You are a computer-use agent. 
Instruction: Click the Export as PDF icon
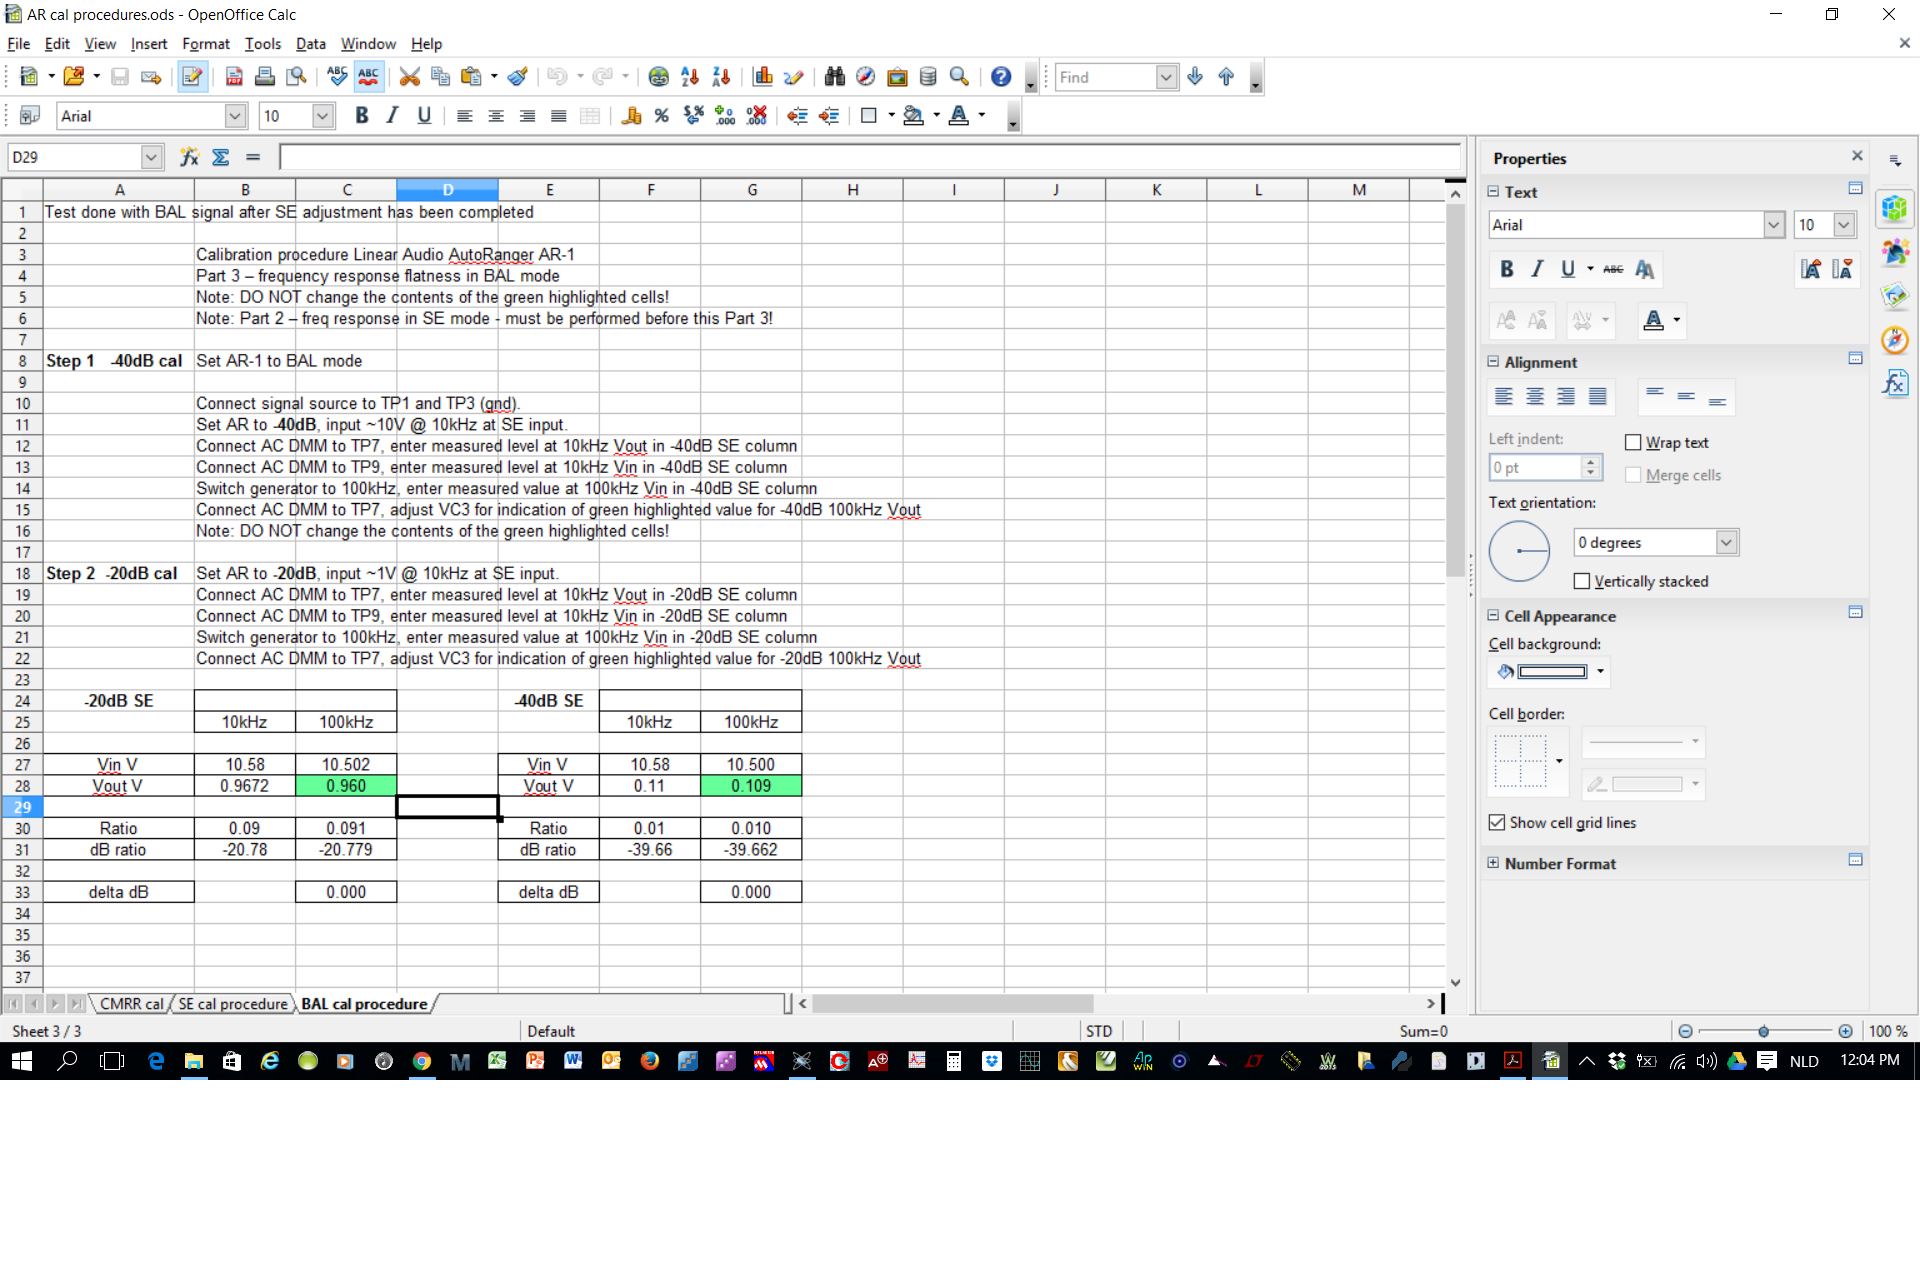click(234, 77)
